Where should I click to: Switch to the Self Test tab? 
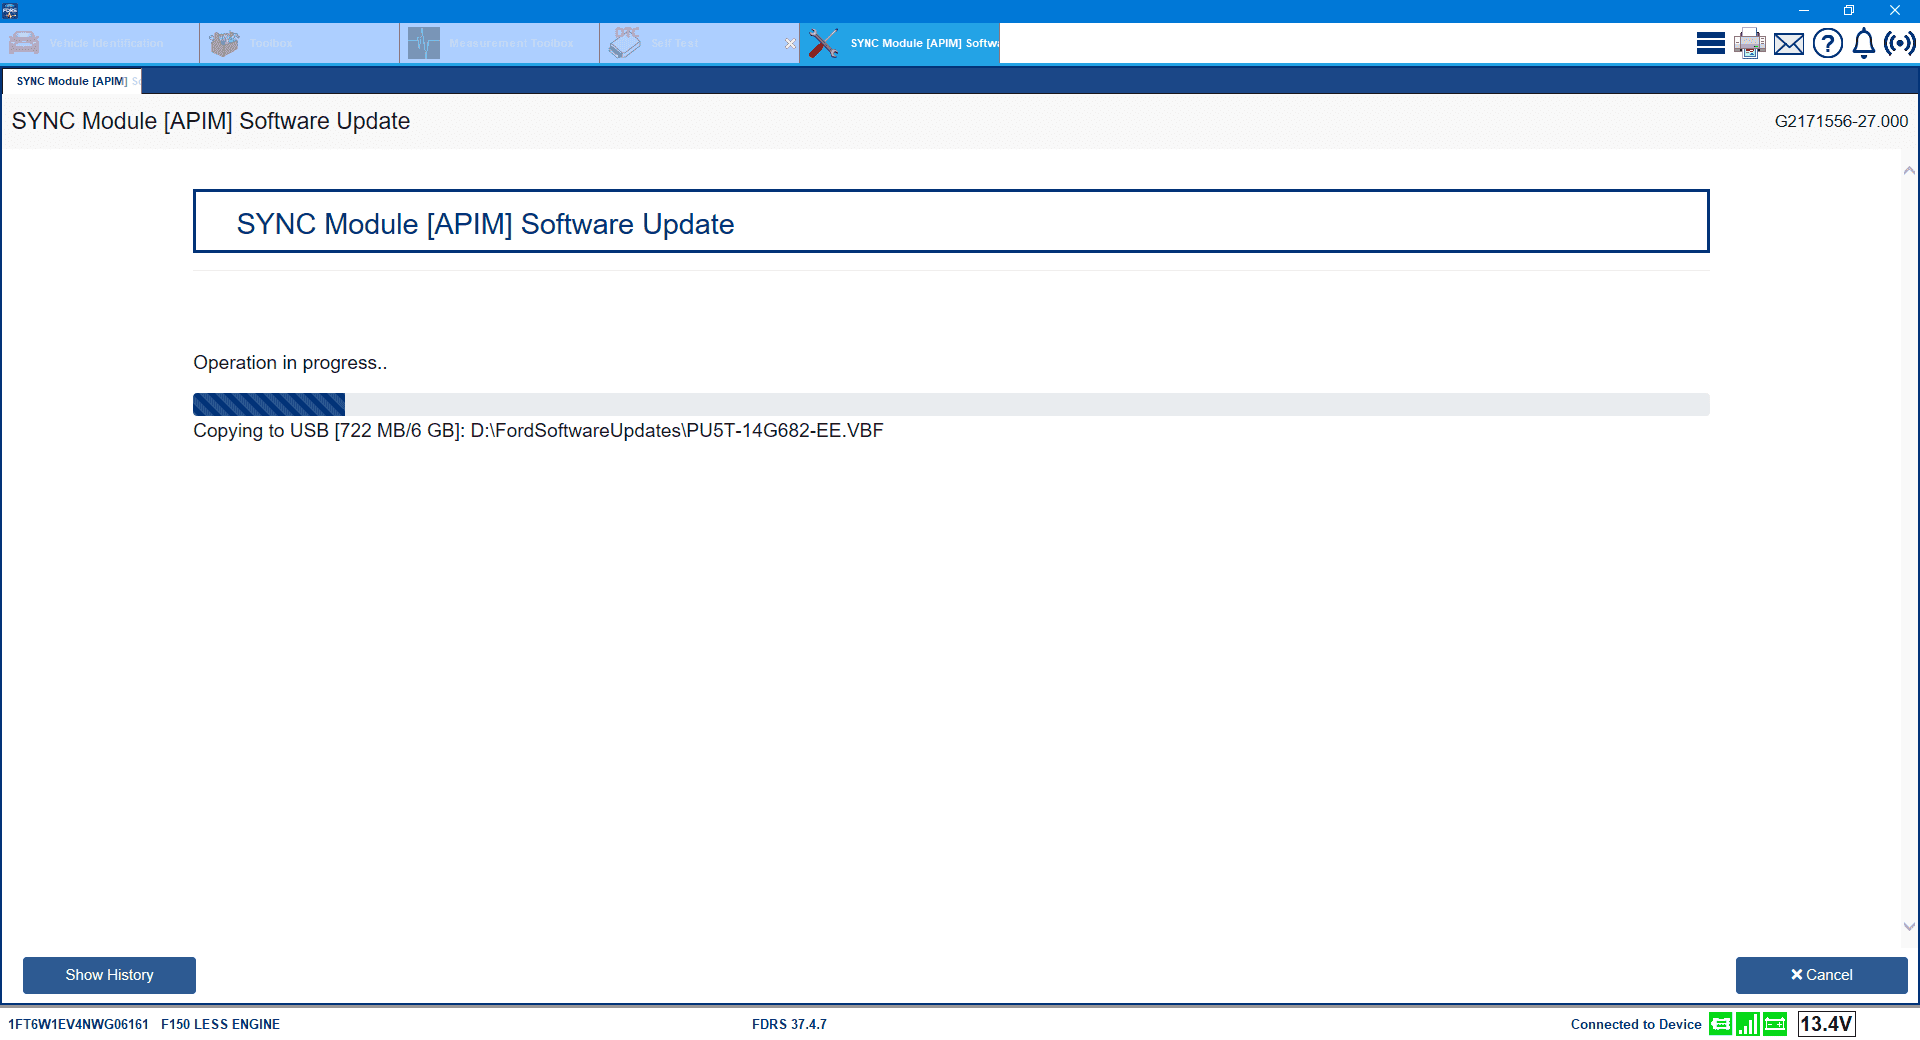[700, 44]
